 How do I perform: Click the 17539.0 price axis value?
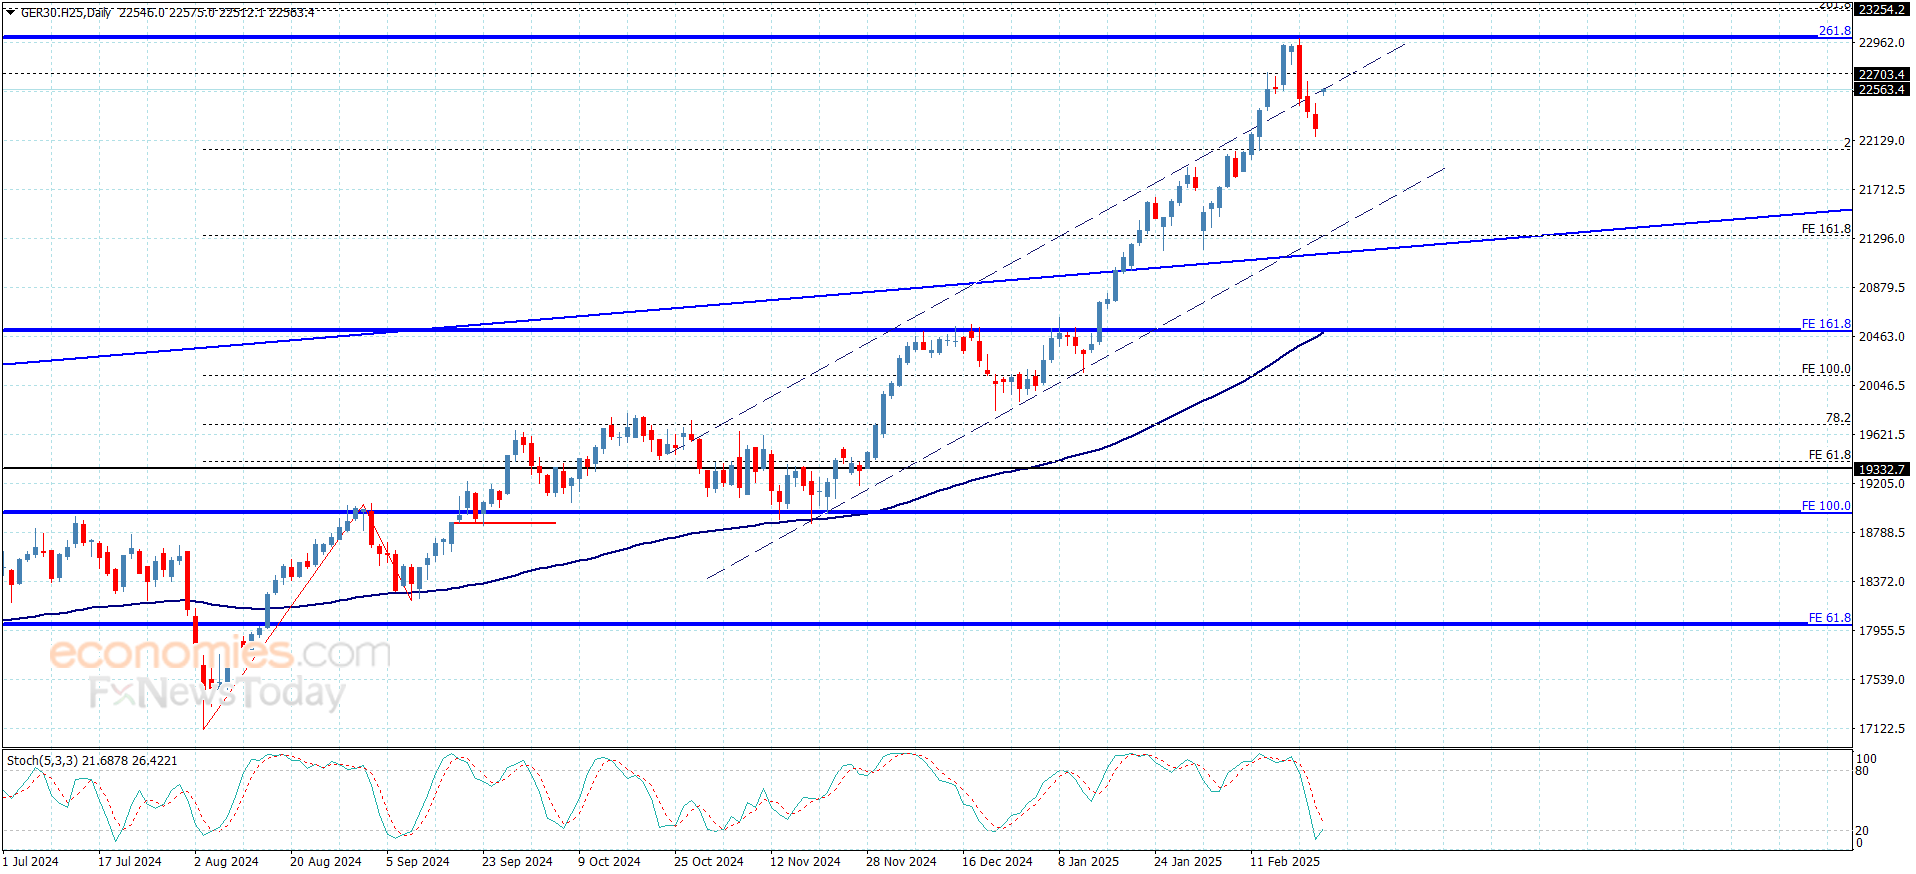[1881, 680]
